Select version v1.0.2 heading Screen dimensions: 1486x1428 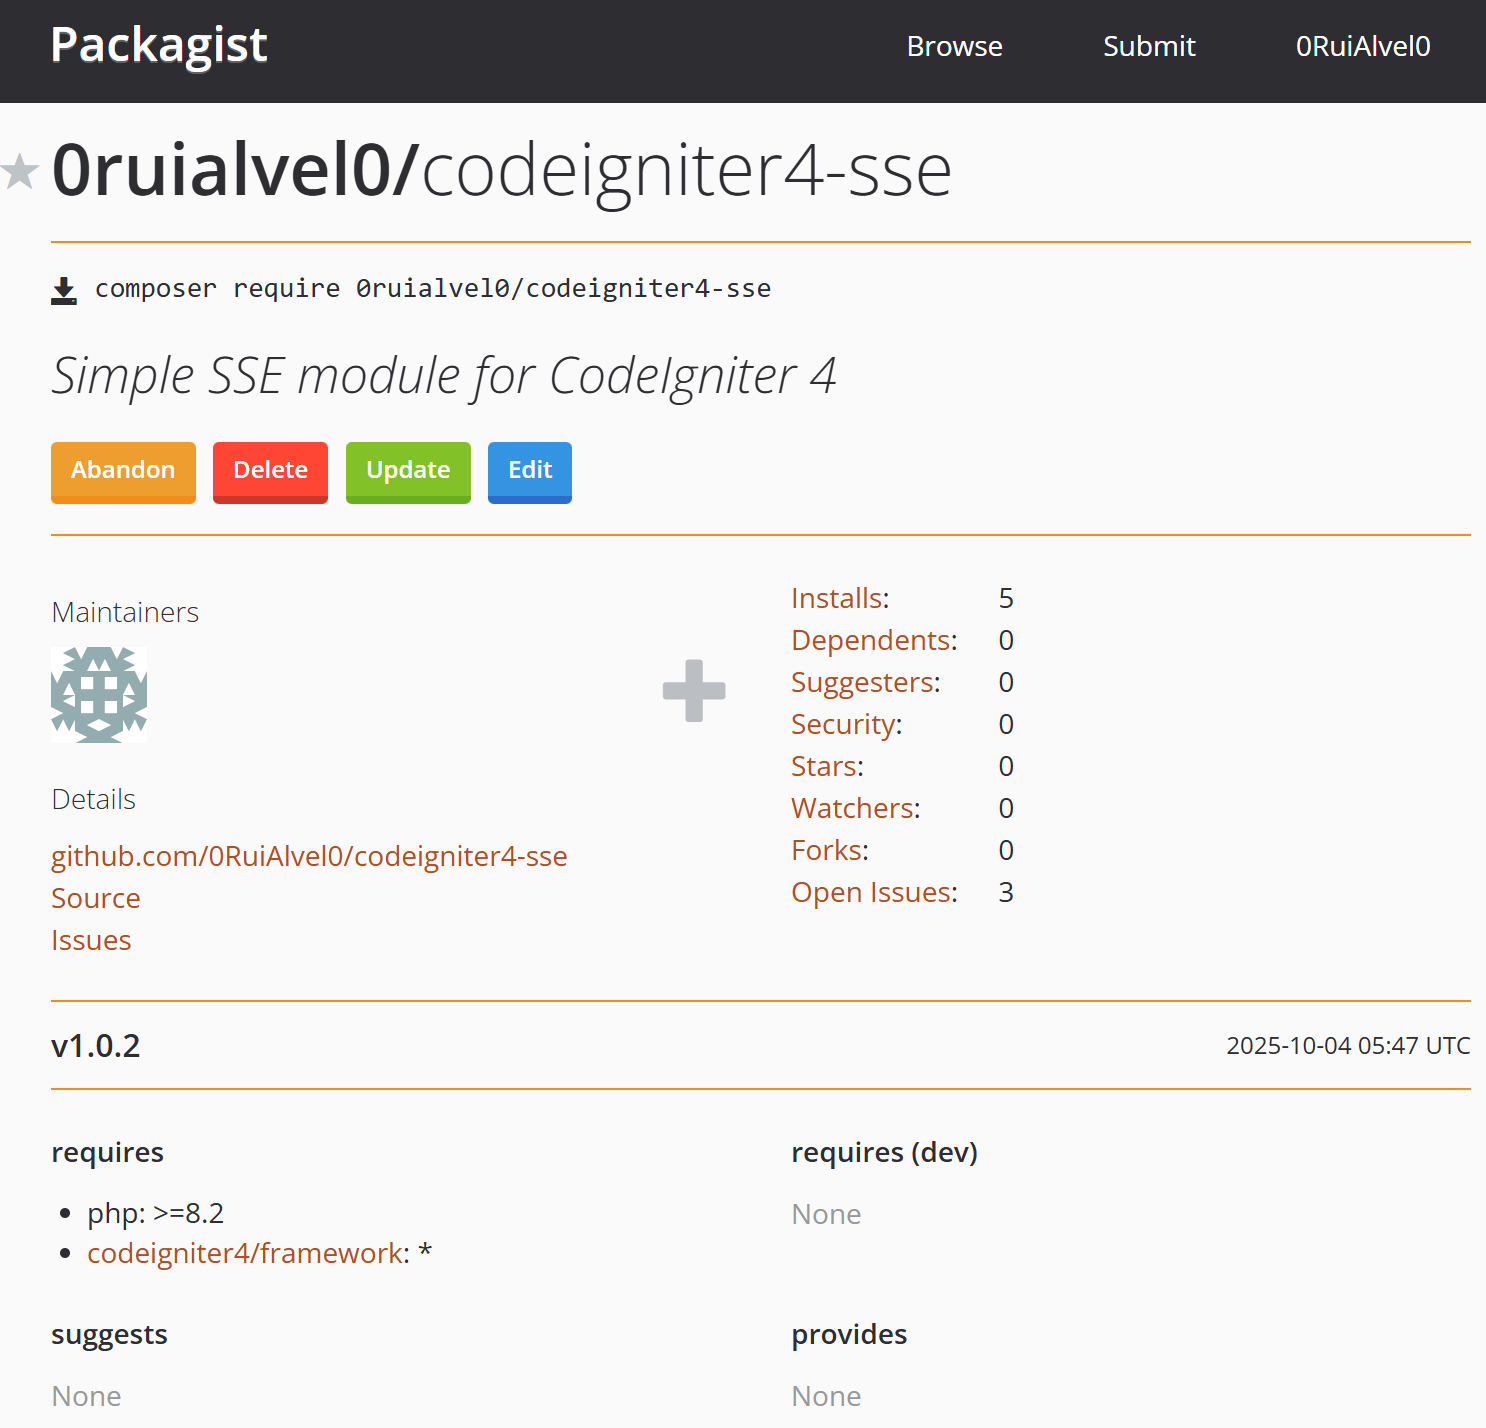[96, 1046]
